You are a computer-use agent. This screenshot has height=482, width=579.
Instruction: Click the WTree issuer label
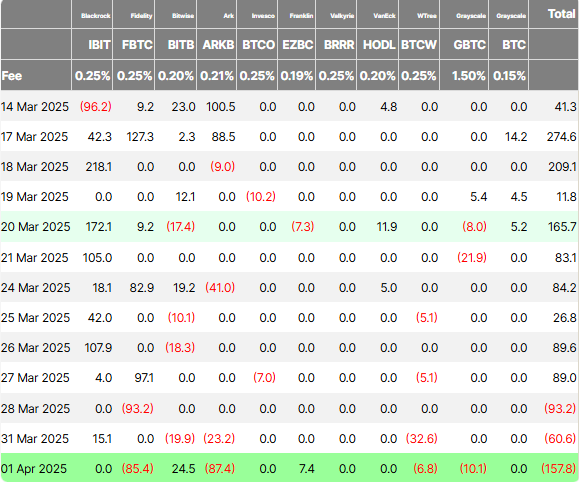426,16
